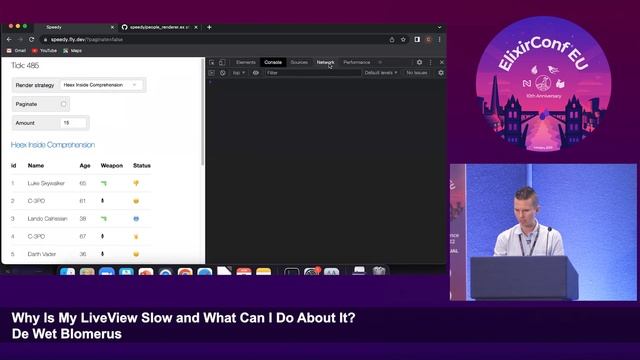Click the browser forward arrow
640x360 pixels.
pos(20,40)
